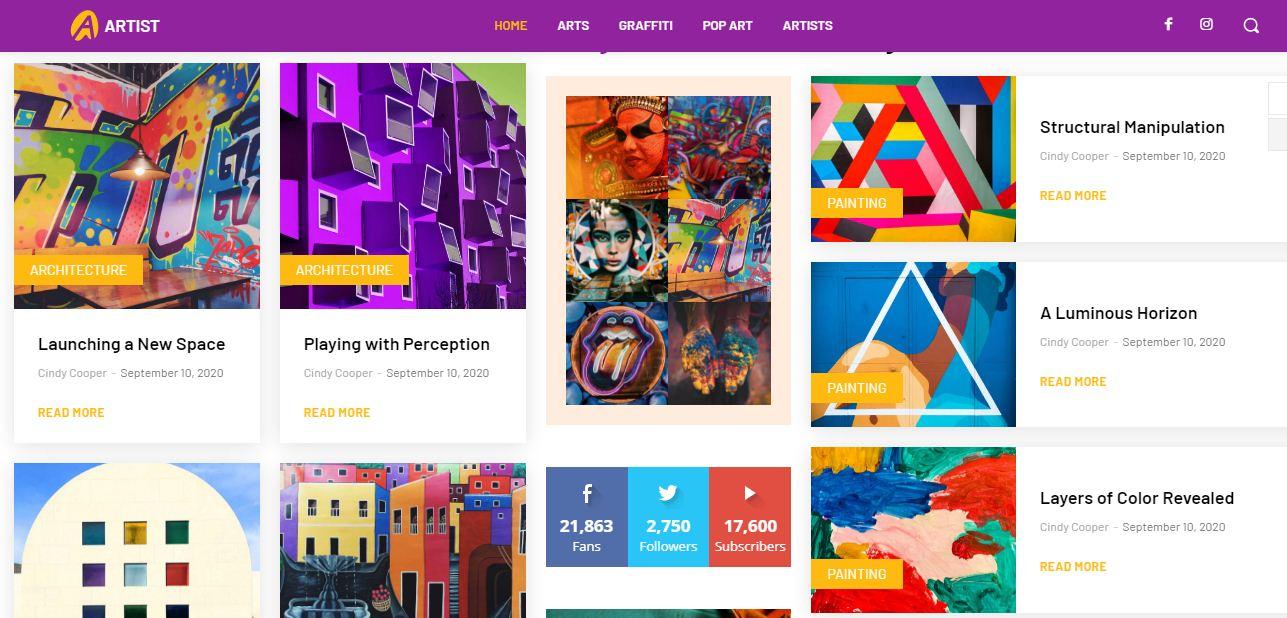Click the Instagram photo collage widget
The width and height of the screenshot is (1287, 618).
pyautogui.click(x=668, y=251)
